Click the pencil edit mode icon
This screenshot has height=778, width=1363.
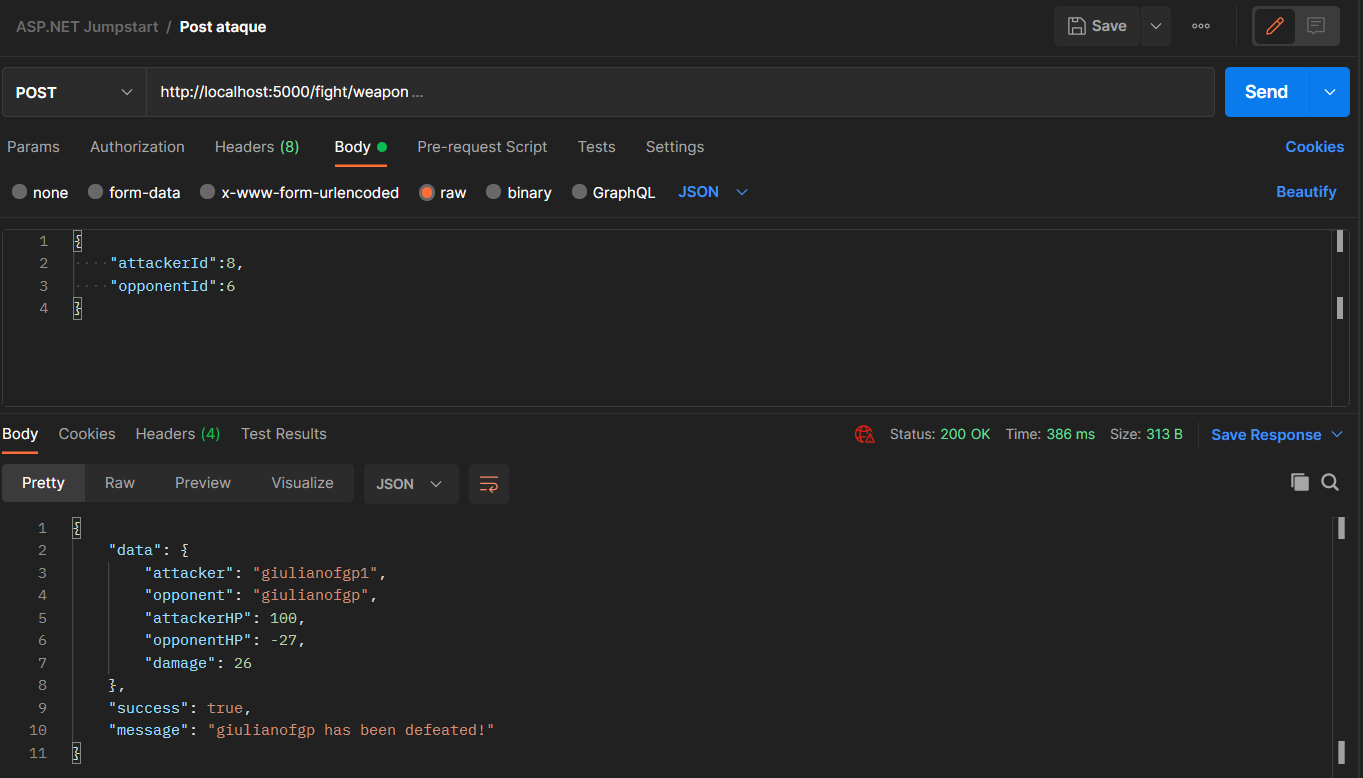click(1274, 26)
